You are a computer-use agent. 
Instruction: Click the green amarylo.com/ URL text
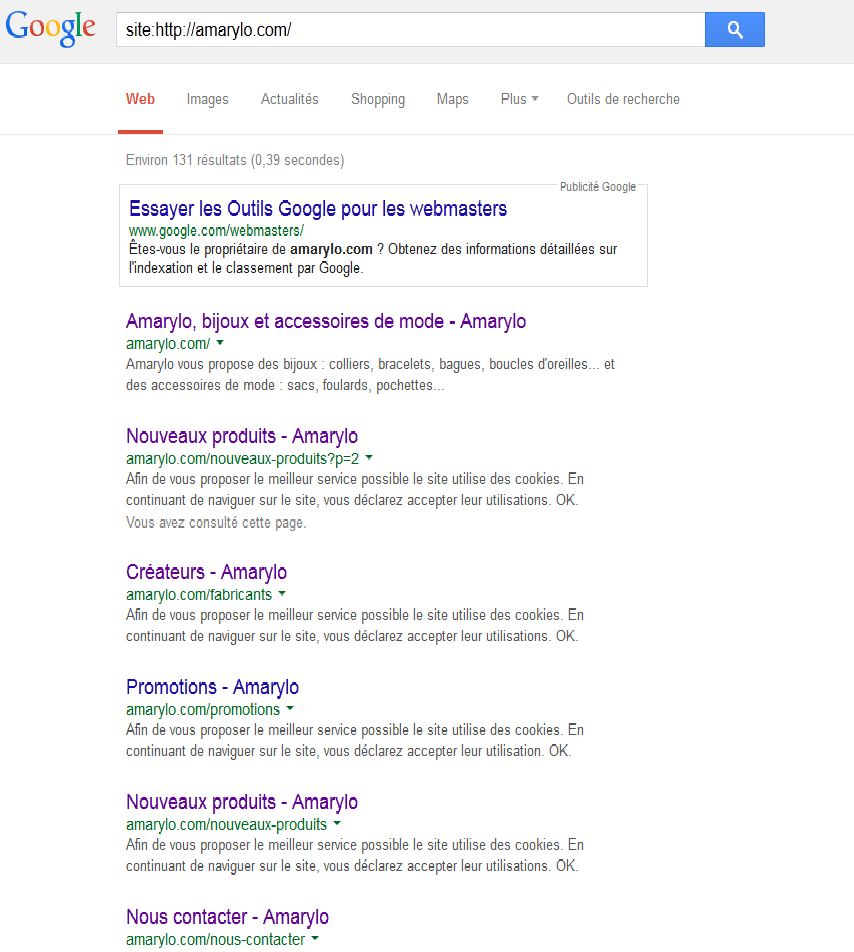[168, 344]
